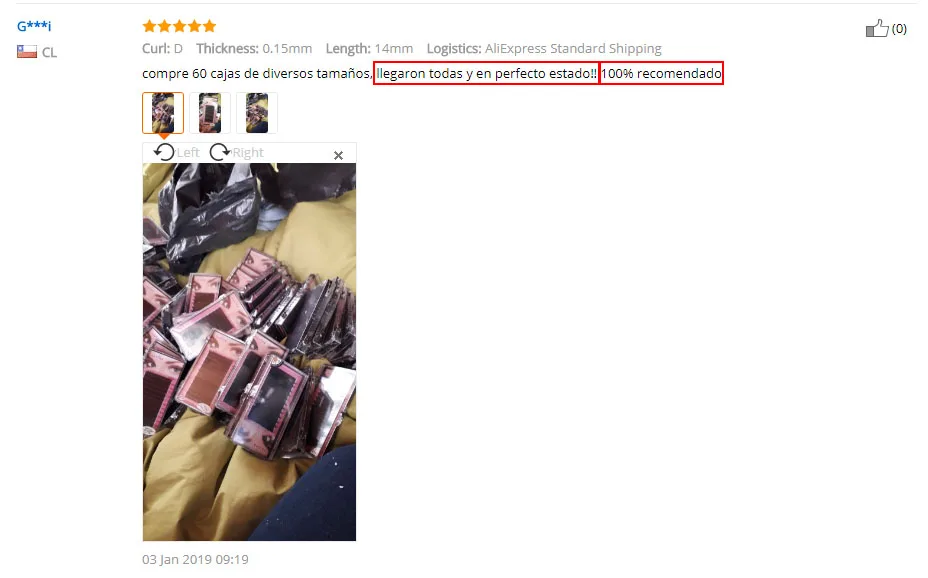Click the CL country code label

(49, 53)
